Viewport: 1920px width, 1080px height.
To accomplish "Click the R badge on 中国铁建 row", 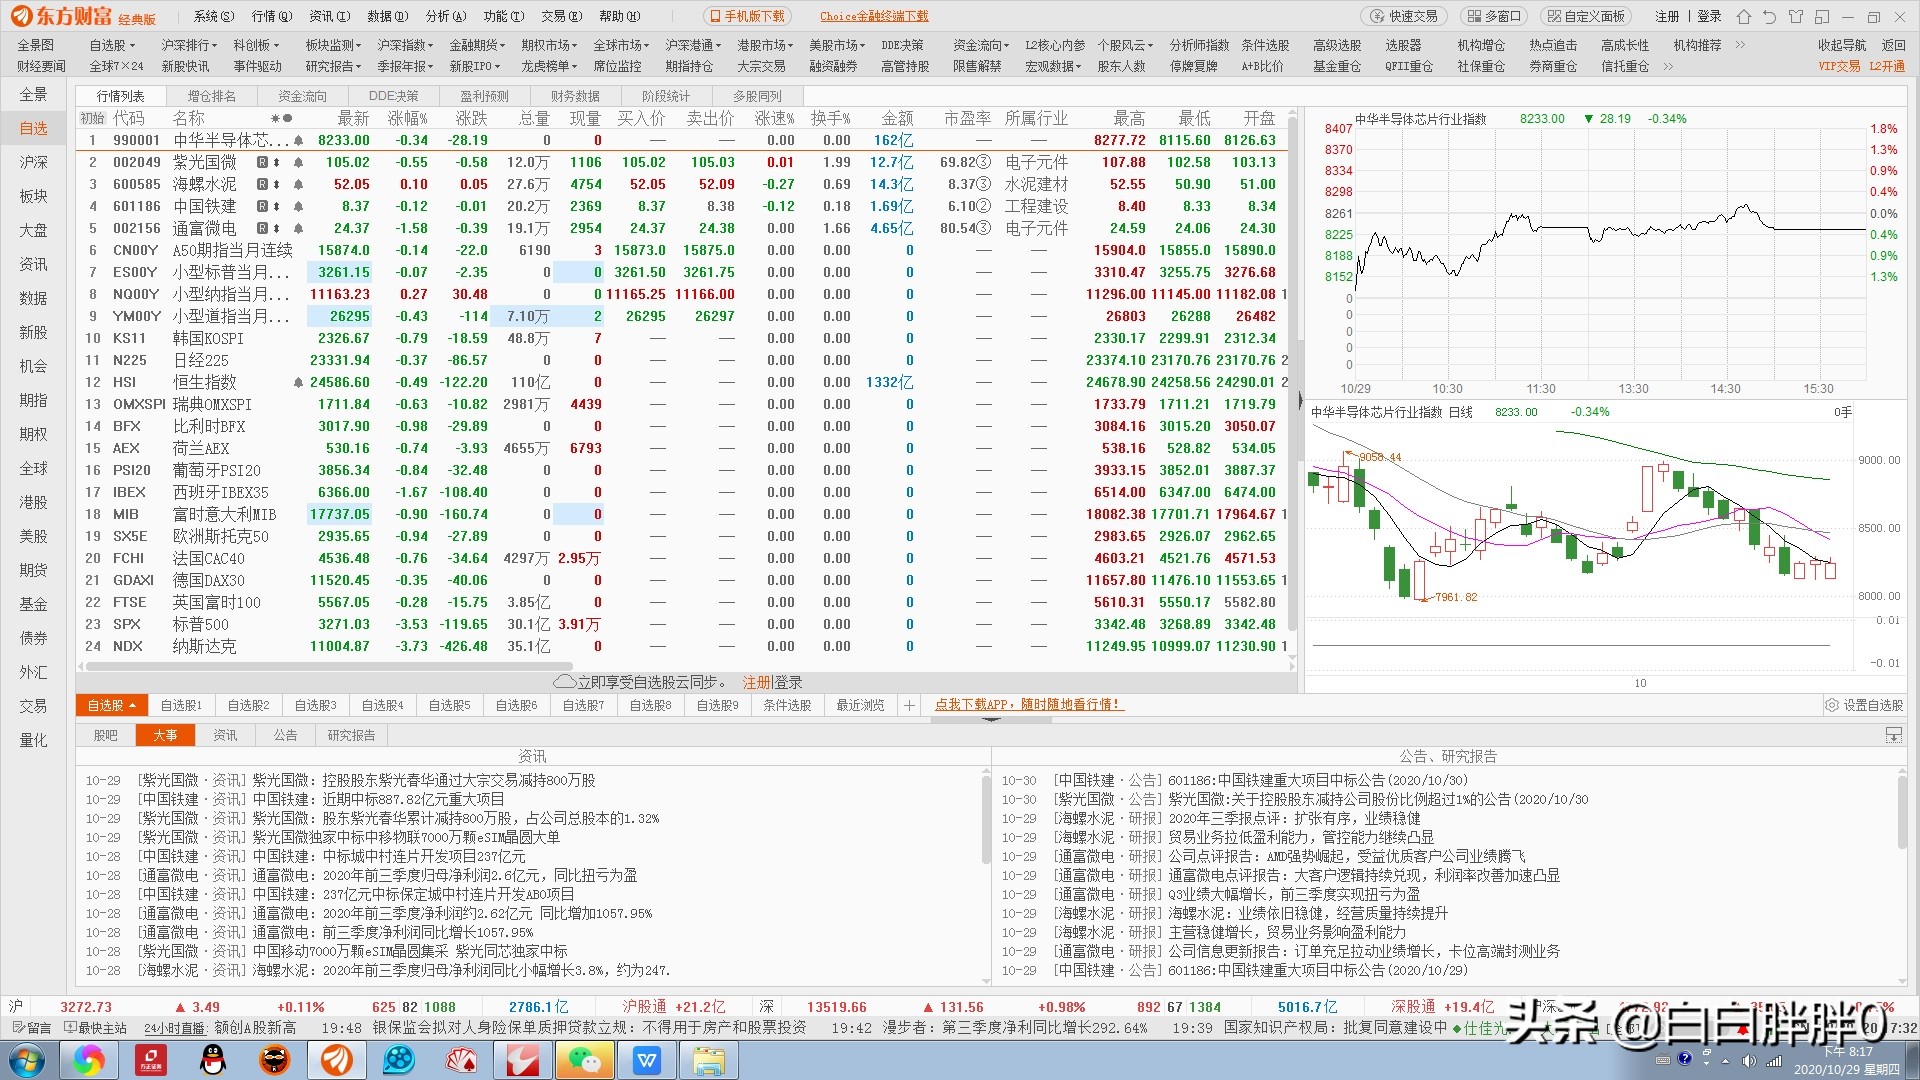I will click(262, 206).
